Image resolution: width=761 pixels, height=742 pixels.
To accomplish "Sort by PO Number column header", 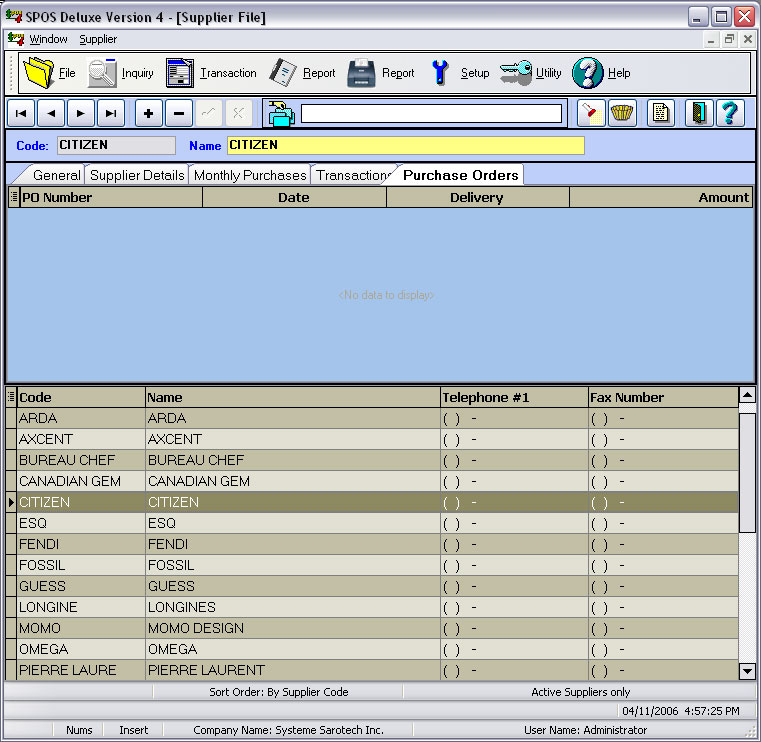I will [x=111, y=198].
